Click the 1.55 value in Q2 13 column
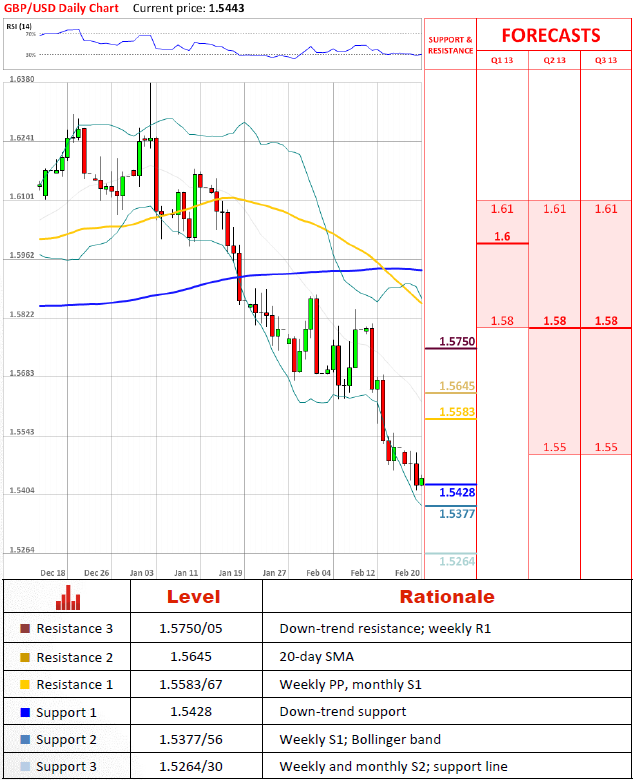 click(x=554, y=447)
